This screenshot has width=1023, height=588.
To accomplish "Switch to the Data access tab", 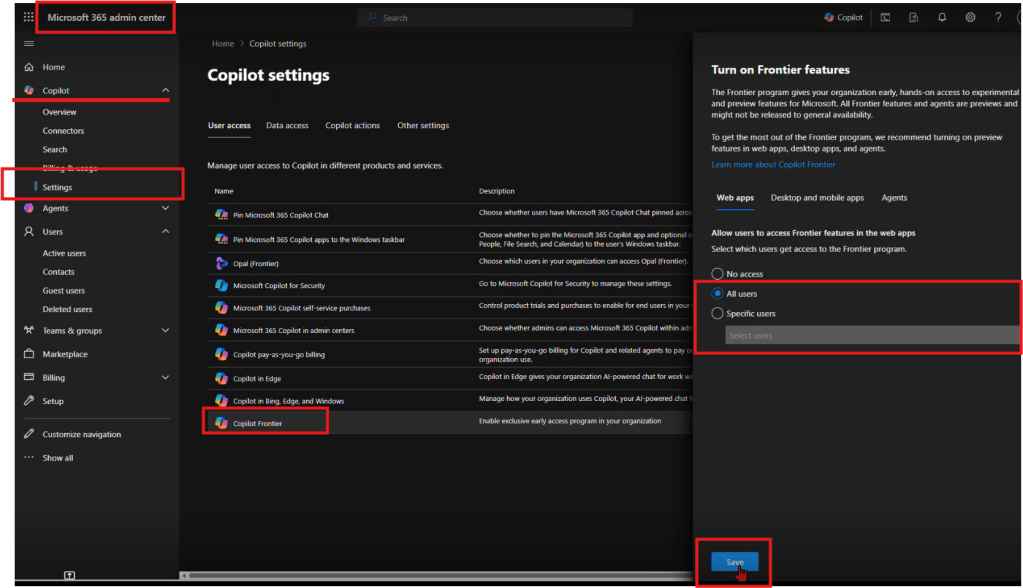I will tap(287, 126).
